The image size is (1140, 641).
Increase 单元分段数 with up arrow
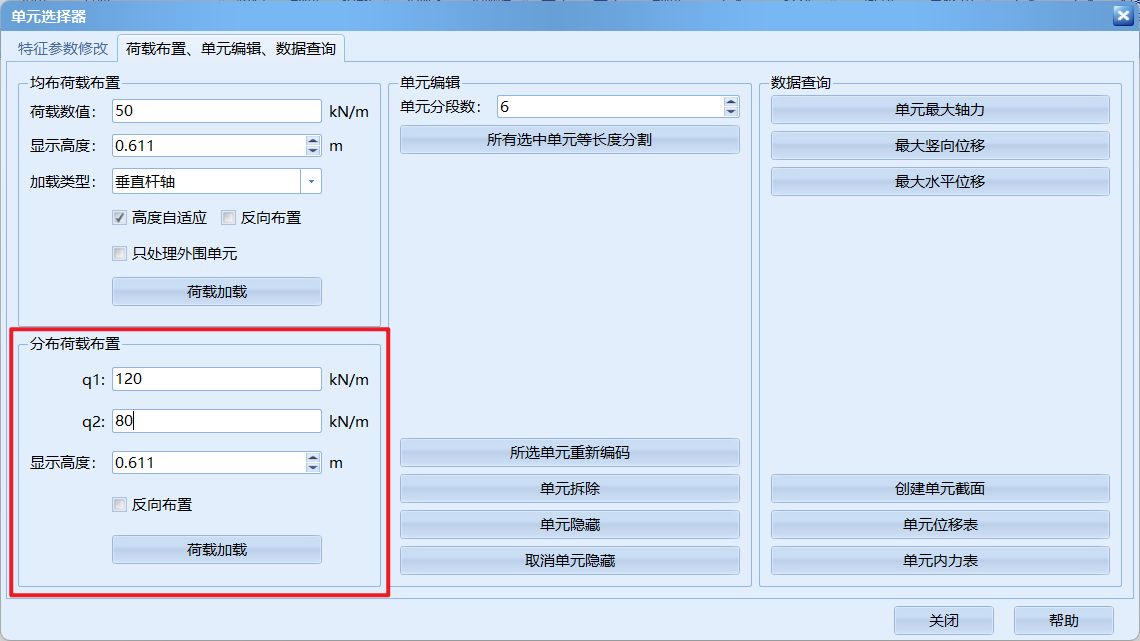pos(731,102)
